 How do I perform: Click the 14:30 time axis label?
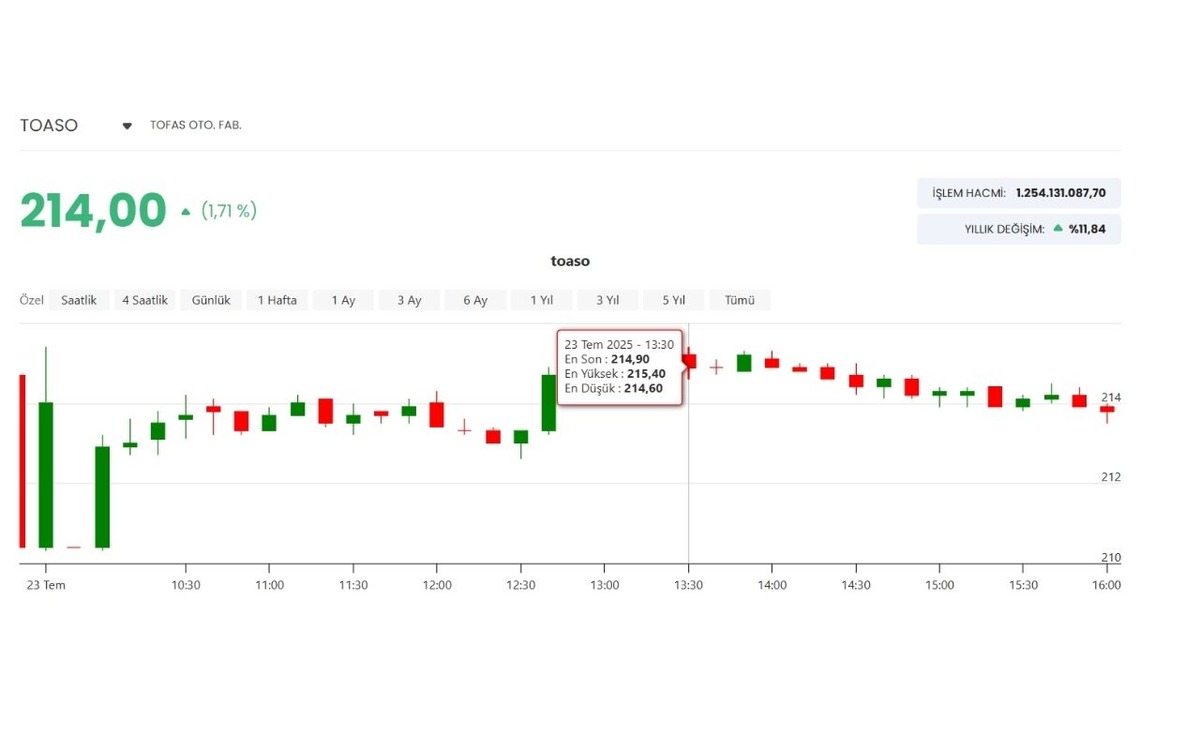(856, 585)
